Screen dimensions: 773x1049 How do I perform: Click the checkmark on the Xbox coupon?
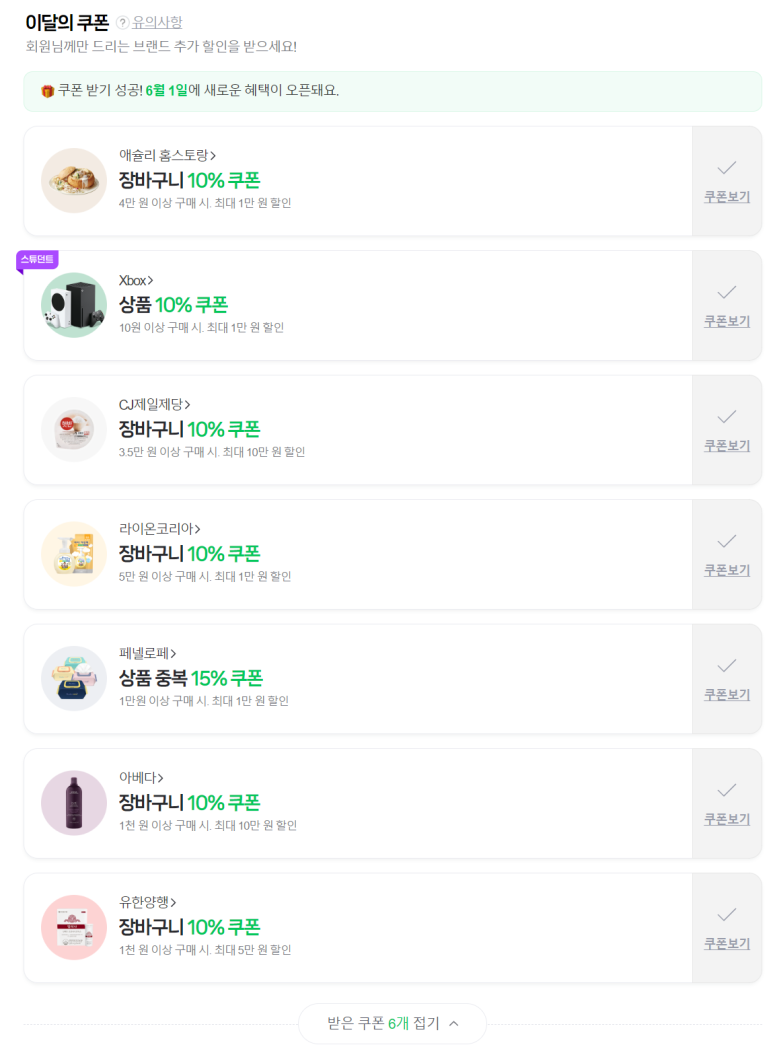(727, 292)
